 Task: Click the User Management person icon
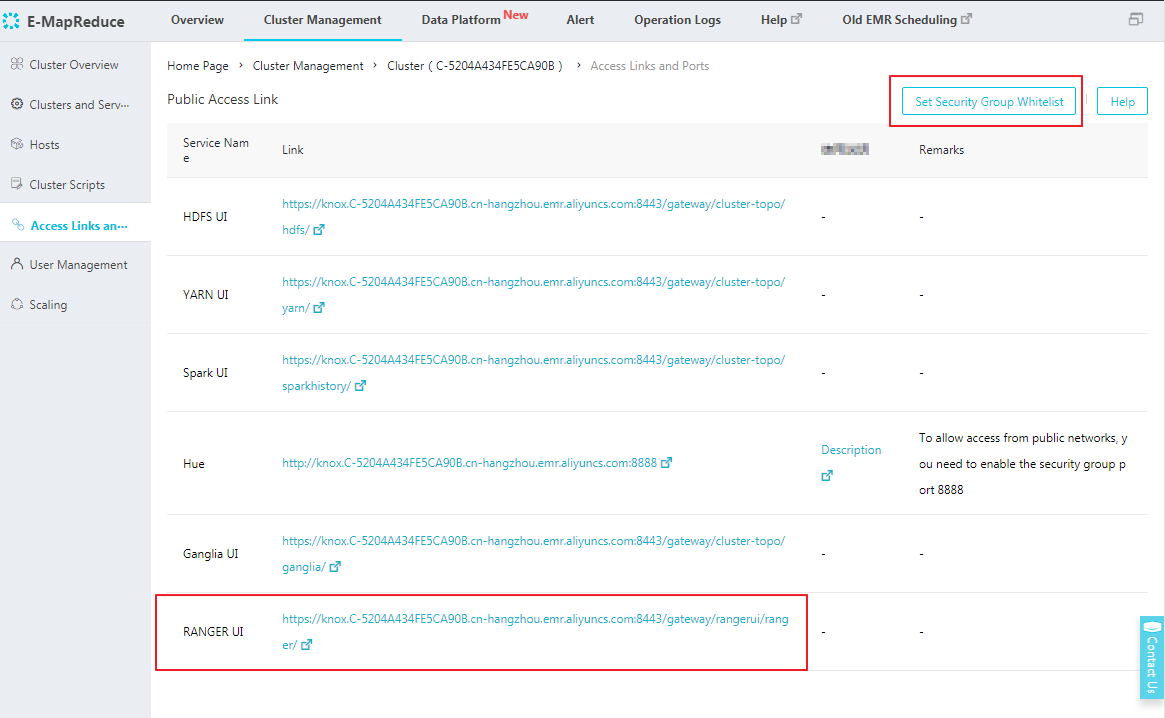pos(17,265)
